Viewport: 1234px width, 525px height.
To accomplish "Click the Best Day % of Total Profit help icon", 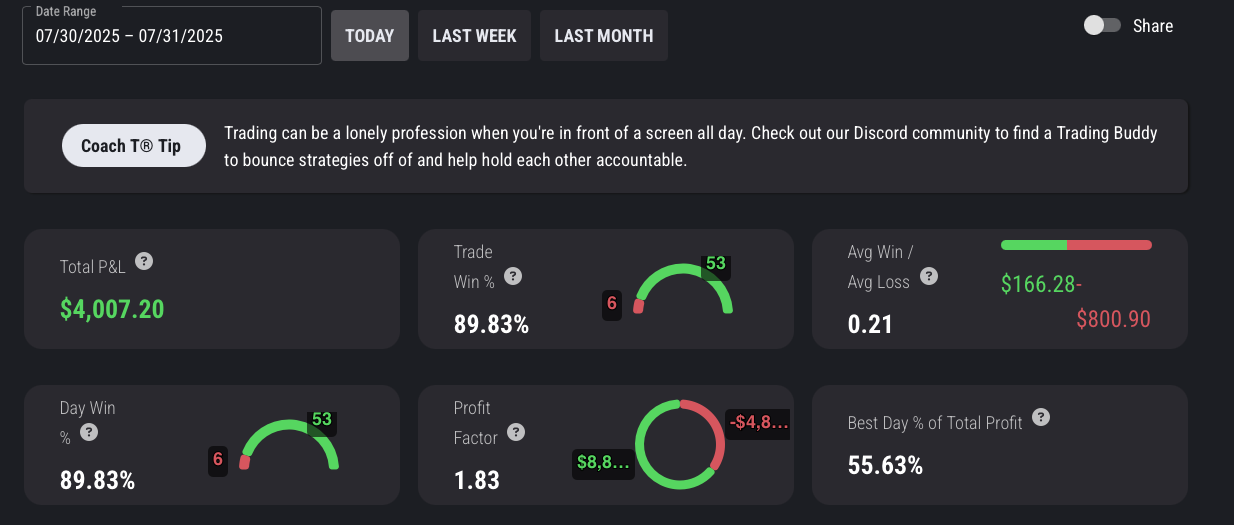I will [1041, 417].
